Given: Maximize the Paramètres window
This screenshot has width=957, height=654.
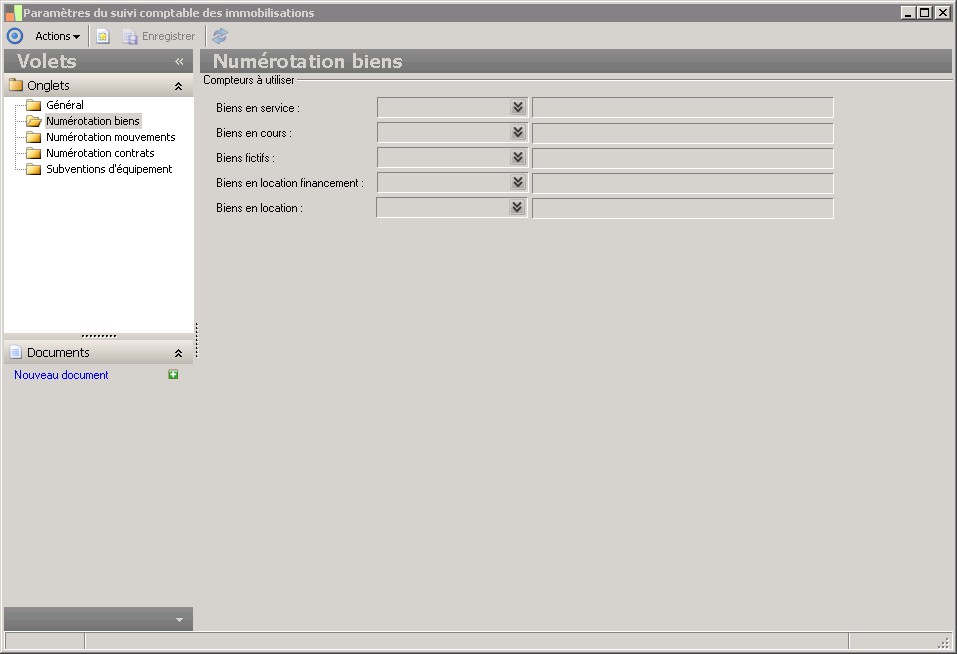Looking at the screenshot, I should click(x=925, y=12).
